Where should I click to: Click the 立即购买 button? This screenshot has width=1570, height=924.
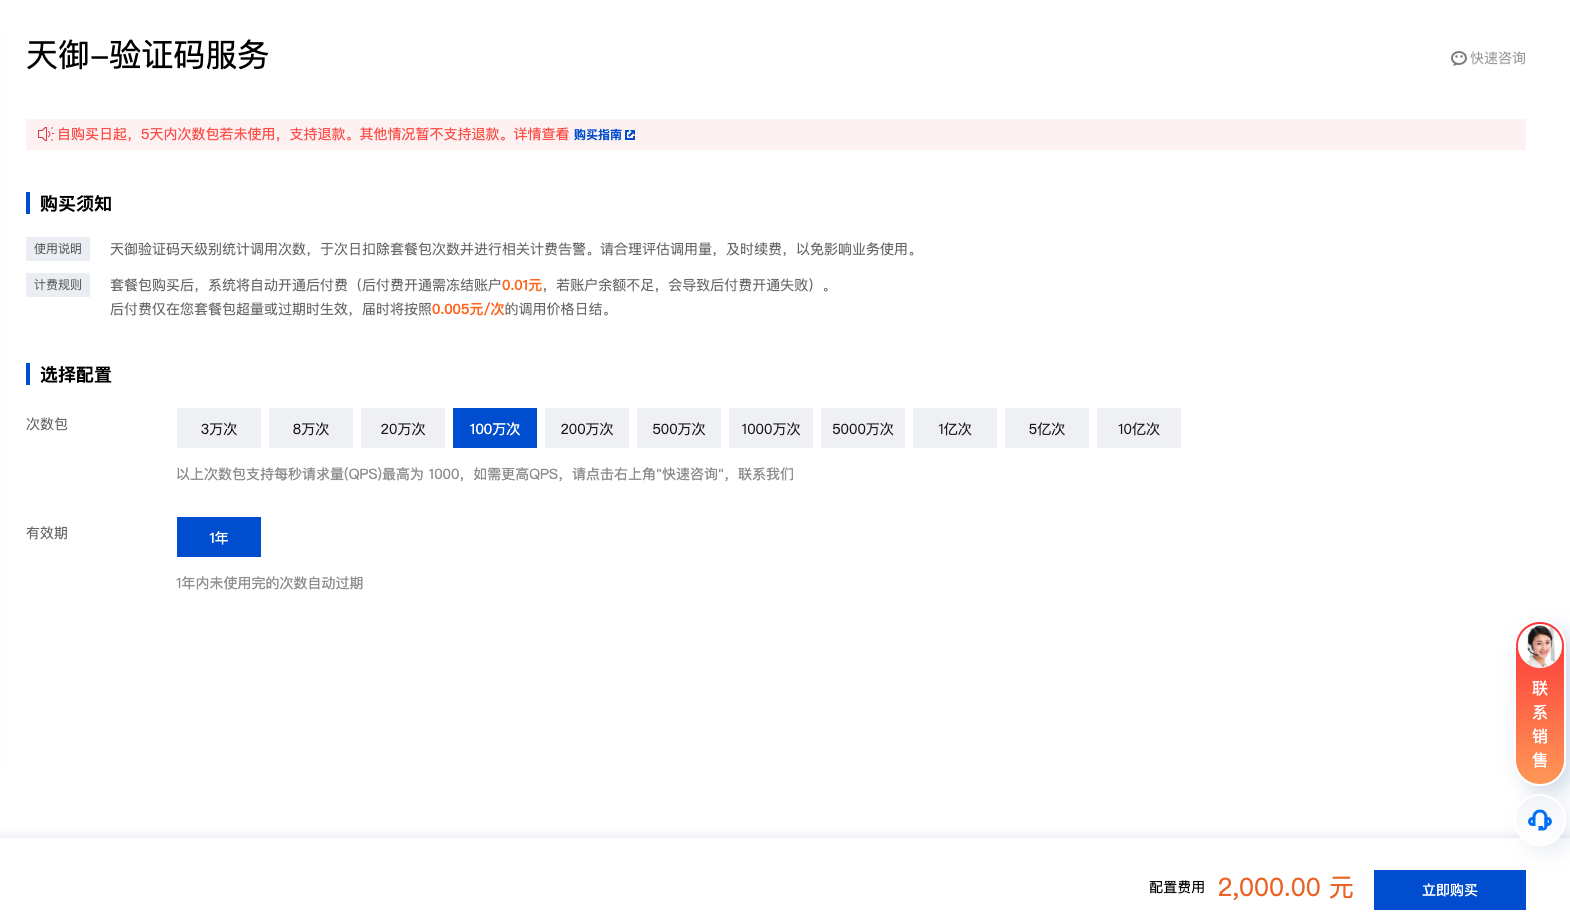[x=1450, y=890]
